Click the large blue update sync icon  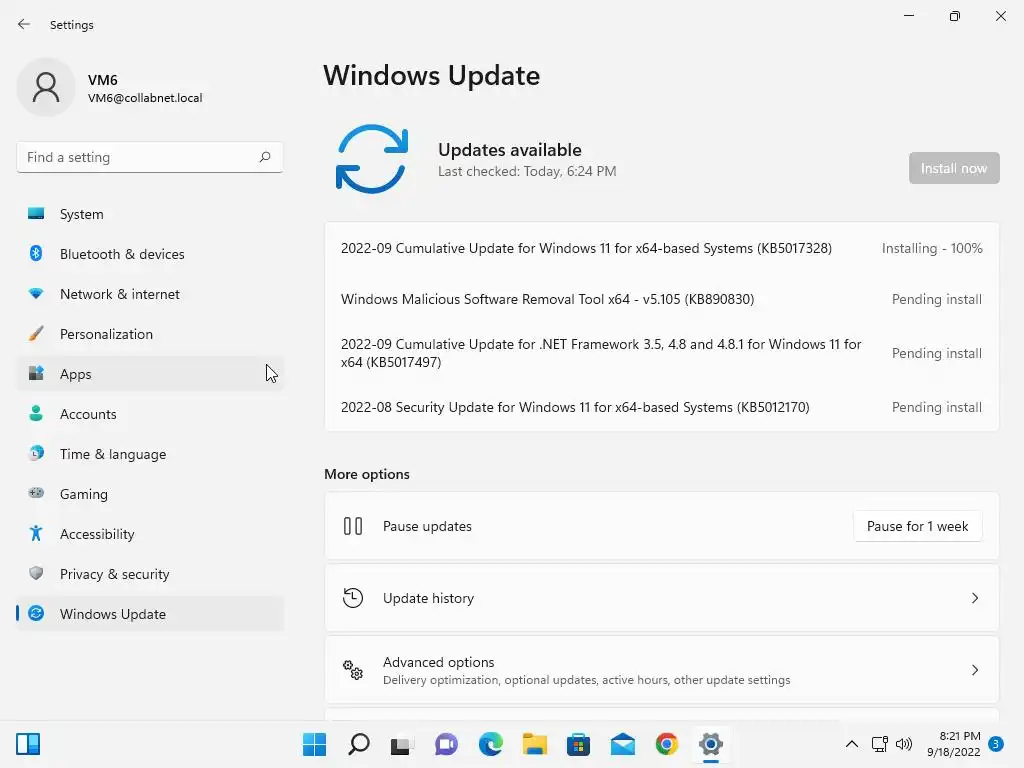[372, 159]
